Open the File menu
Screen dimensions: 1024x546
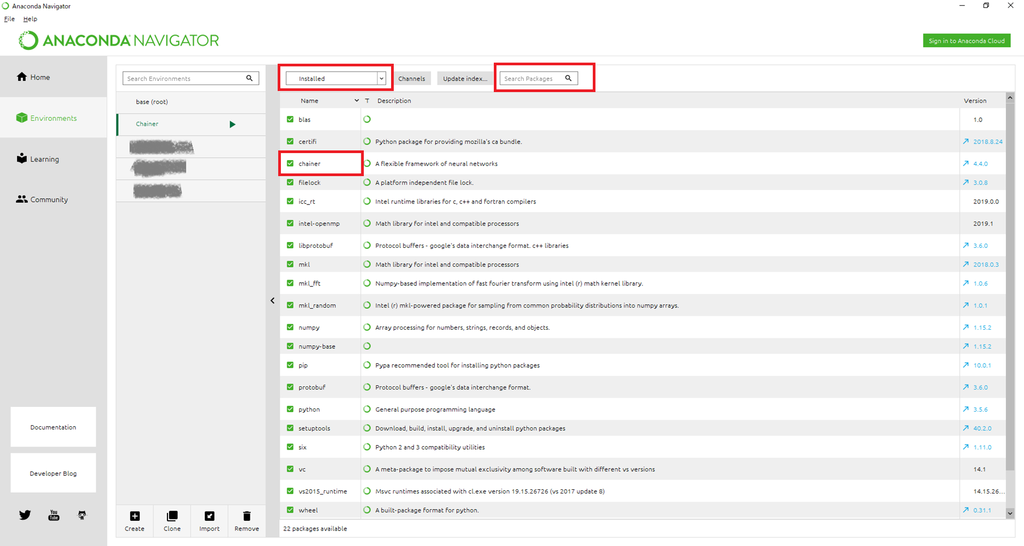[9, 19]
